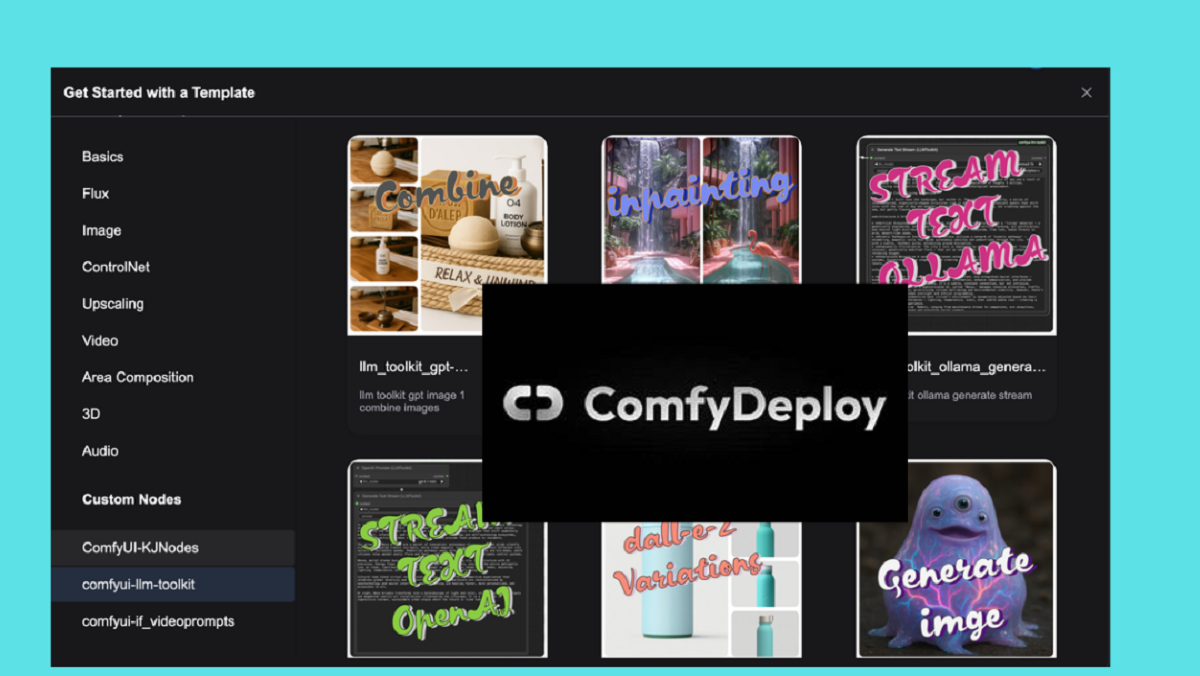
Task: Select Area Composition category
Action: click(x=138, y=377)
